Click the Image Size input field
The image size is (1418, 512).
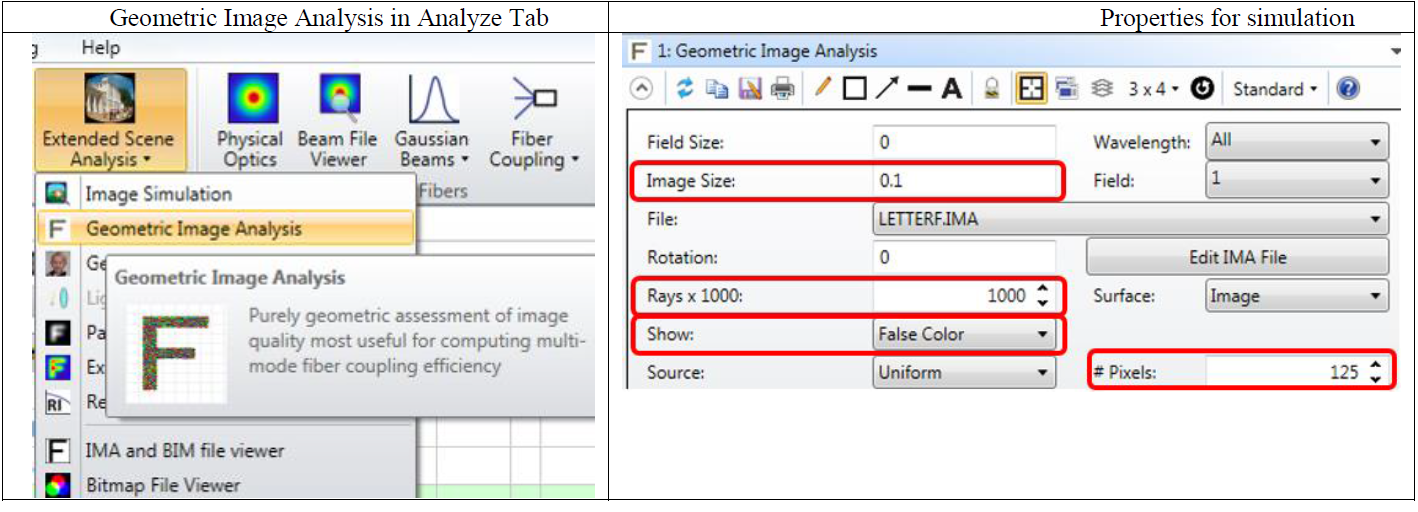[x=962, y=181]
